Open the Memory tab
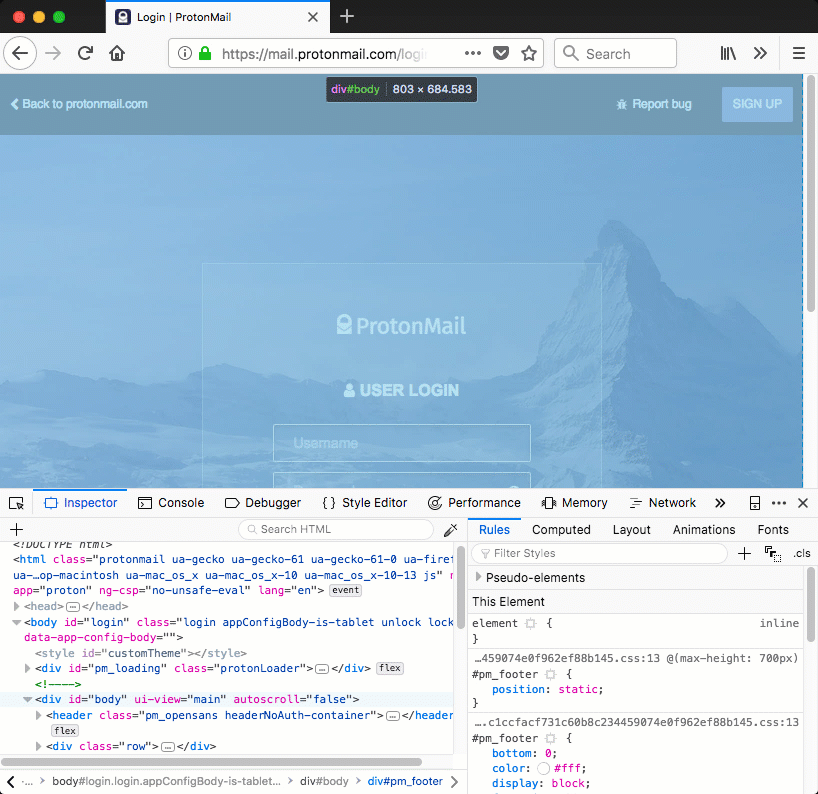 pyautogui.click(x=574, y=503)
